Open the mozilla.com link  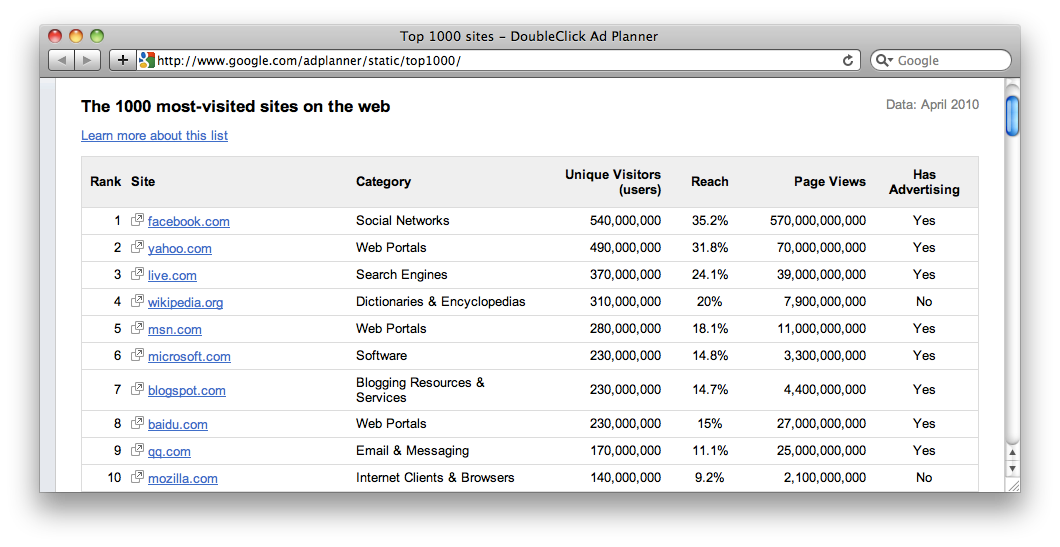click(183, 479)
